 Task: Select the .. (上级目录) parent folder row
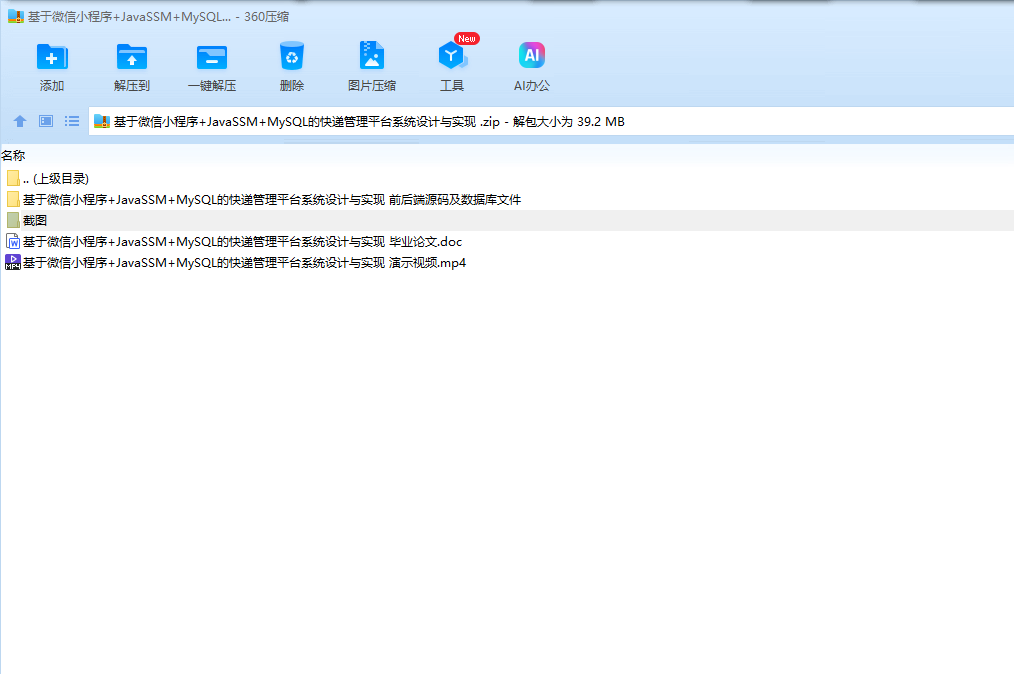click(x=507, y=179)
